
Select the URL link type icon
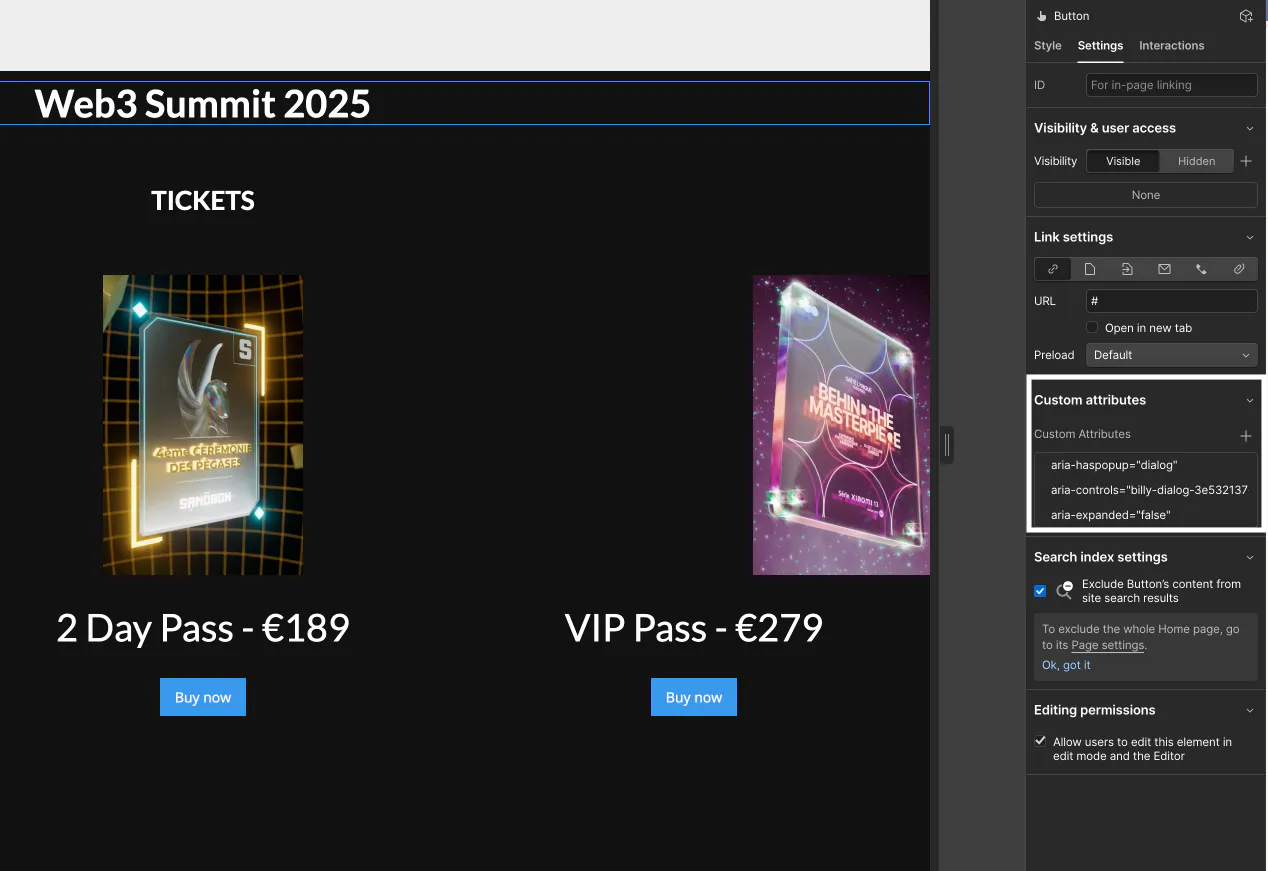(x=1053, y=269)
